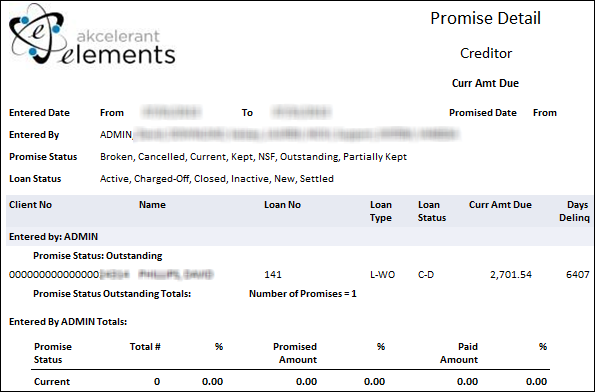Image resolution: width=595 pixels, height=392 pixels.
Task: Click the 'akcelerant elements' logo text
Action: click(118, 47)
